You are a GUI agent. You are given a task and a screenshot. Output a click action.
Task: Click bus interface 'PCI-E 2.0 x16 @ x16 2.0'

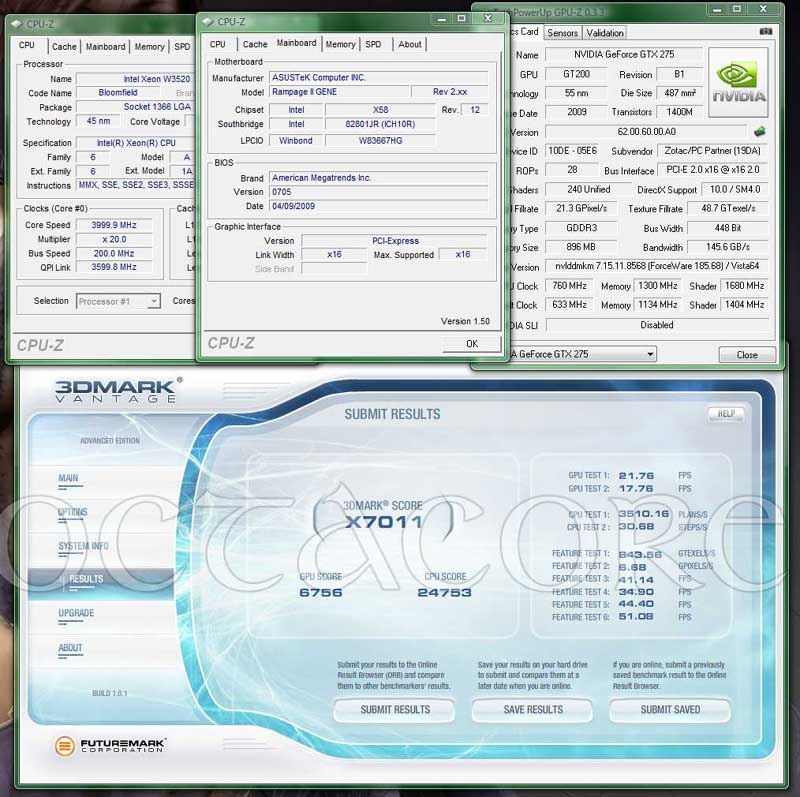(x=713, y=170)
